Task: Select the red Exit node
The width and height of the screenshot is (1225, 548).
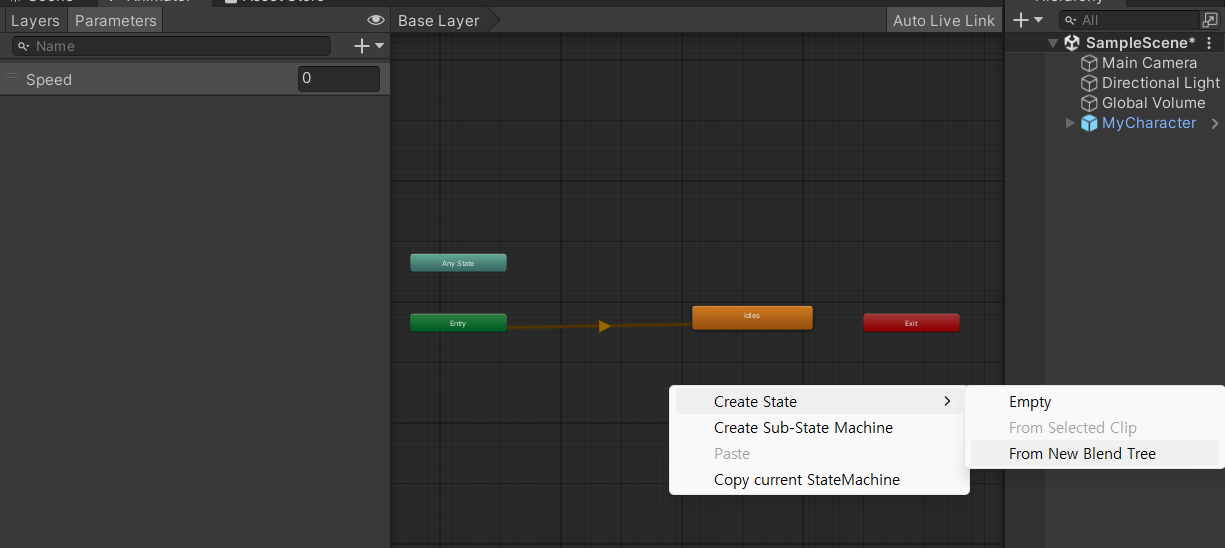Action: click(911, 323)
